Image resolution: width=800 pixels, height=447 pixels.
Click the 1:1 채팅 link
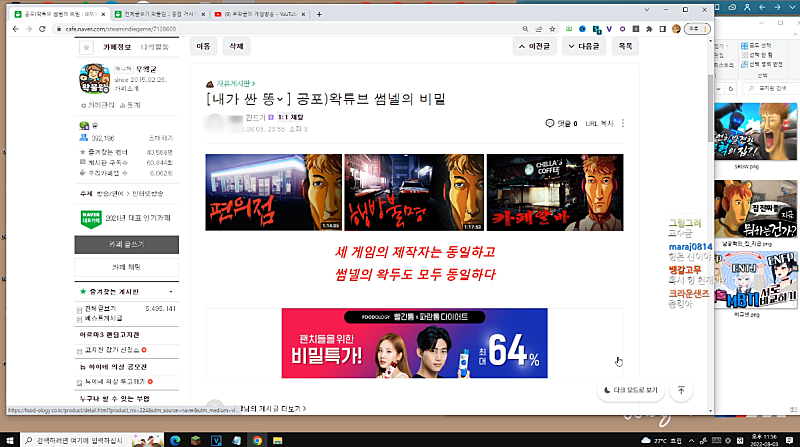click(290, 117)
